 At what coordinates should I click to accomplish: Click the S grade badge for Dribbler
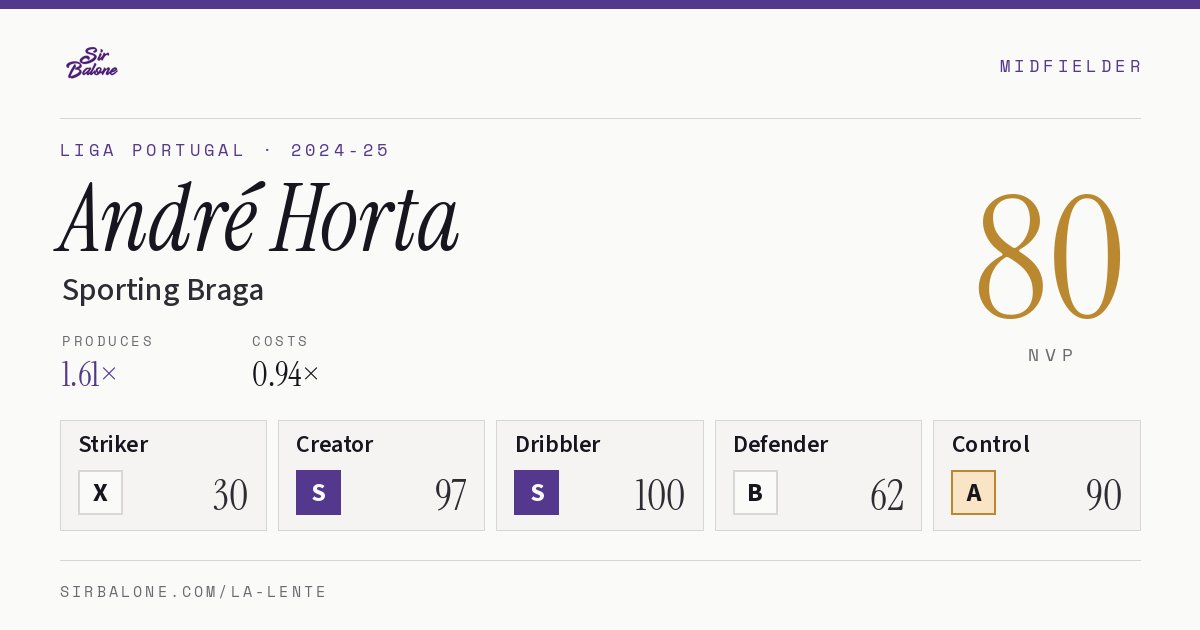536,493
